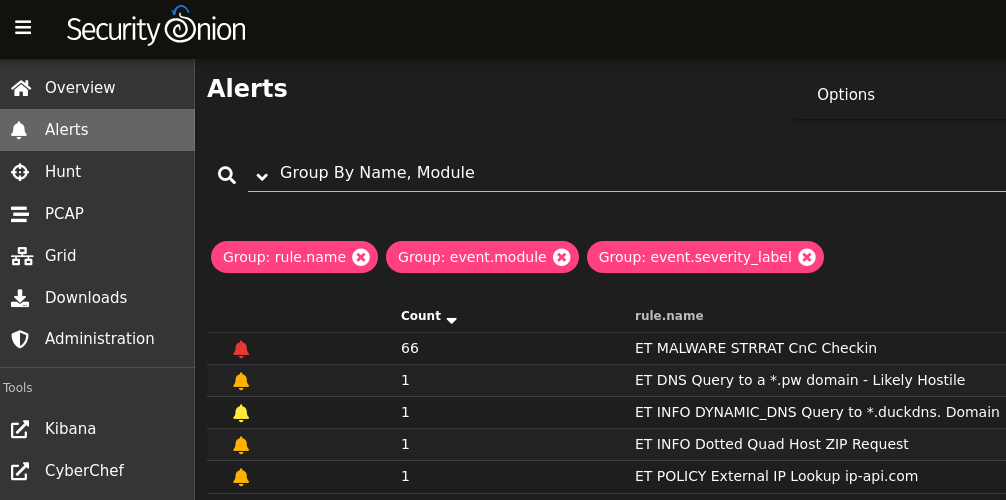Click ET DNS Query to a *.pw domain
1006x500 pixels.
point(800,380)
